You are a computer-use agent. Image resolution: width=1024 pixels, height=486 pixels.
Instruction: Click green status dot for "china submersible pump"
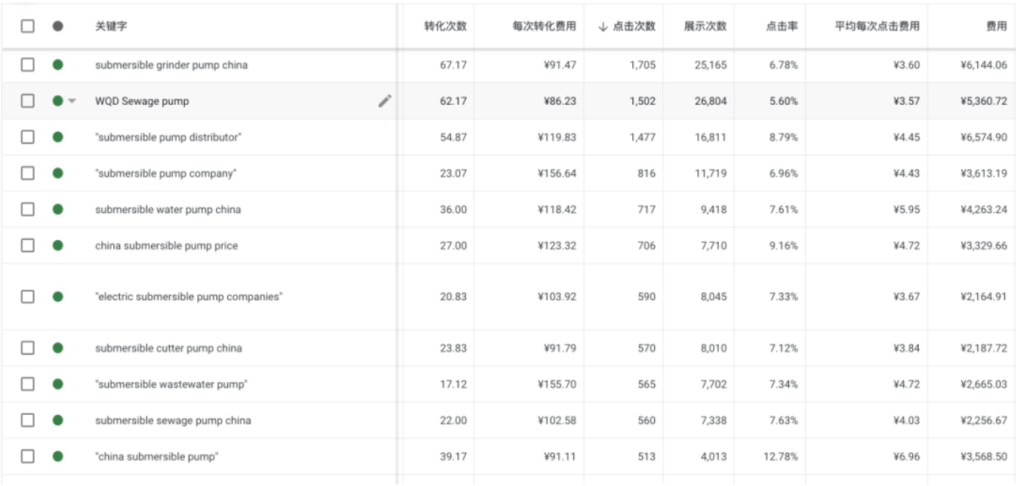(57, 456)
